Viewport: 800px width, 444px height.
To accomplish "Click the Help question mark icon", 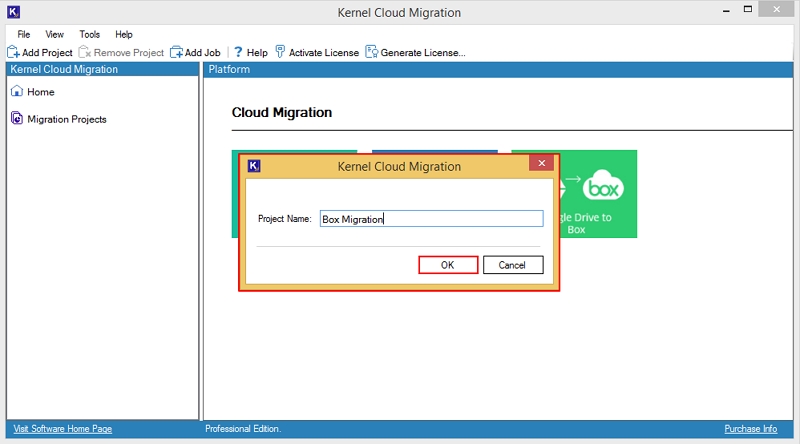I will (238, 52).
